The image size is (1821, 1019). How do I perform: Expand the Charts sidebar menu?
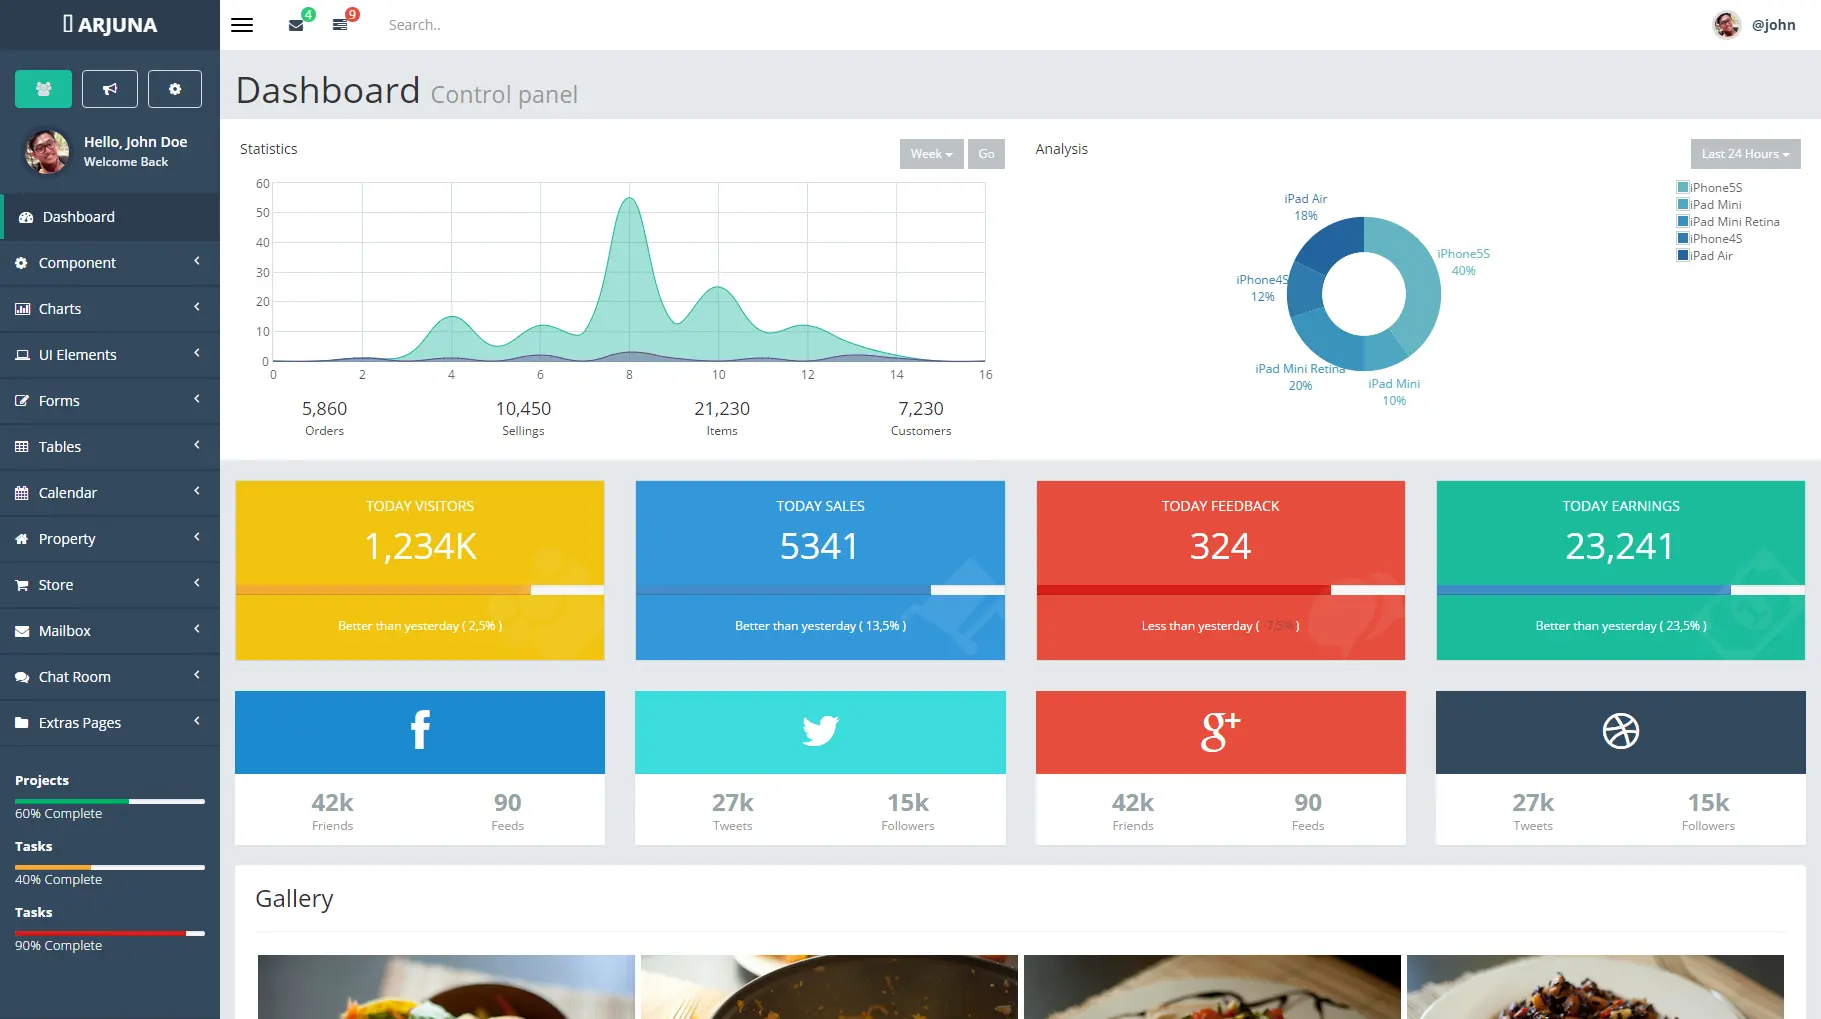110,309
